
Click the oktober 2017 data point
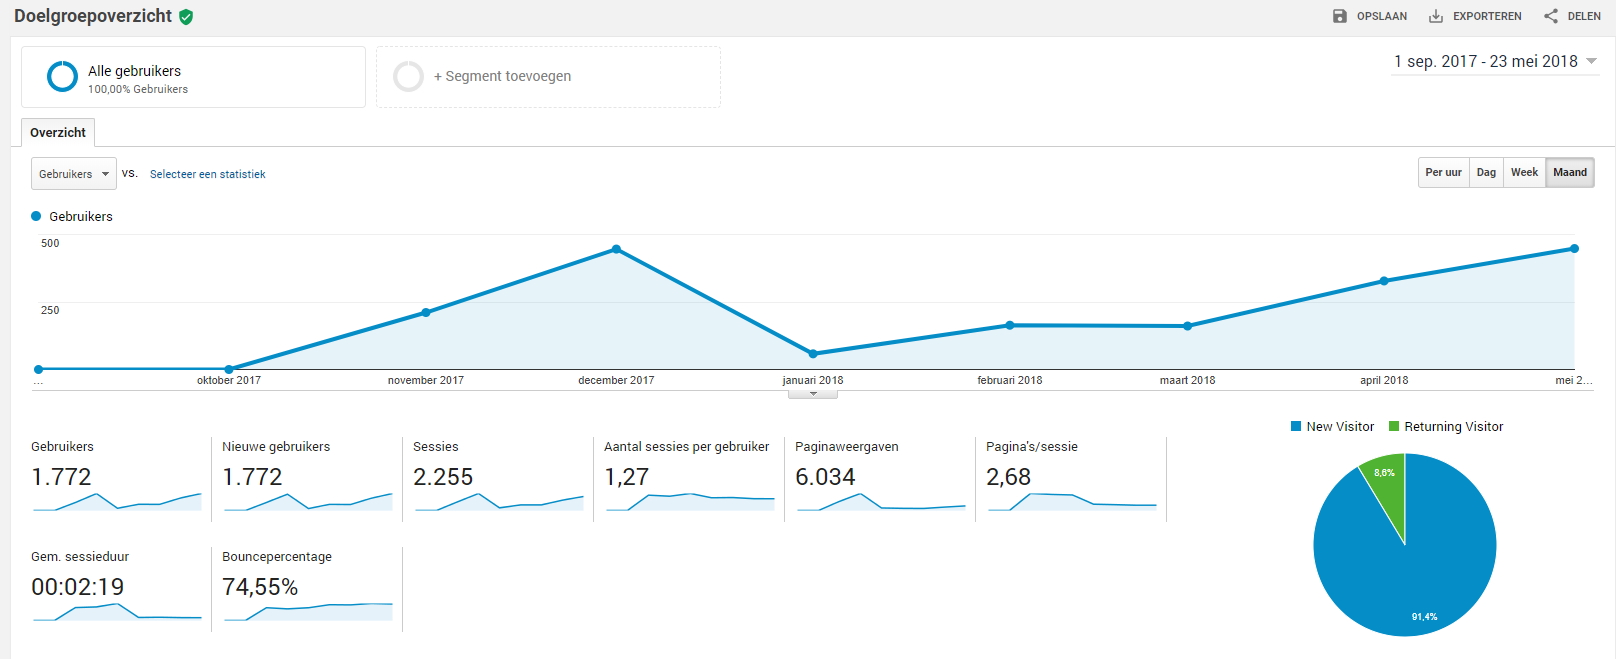[229, 369]
